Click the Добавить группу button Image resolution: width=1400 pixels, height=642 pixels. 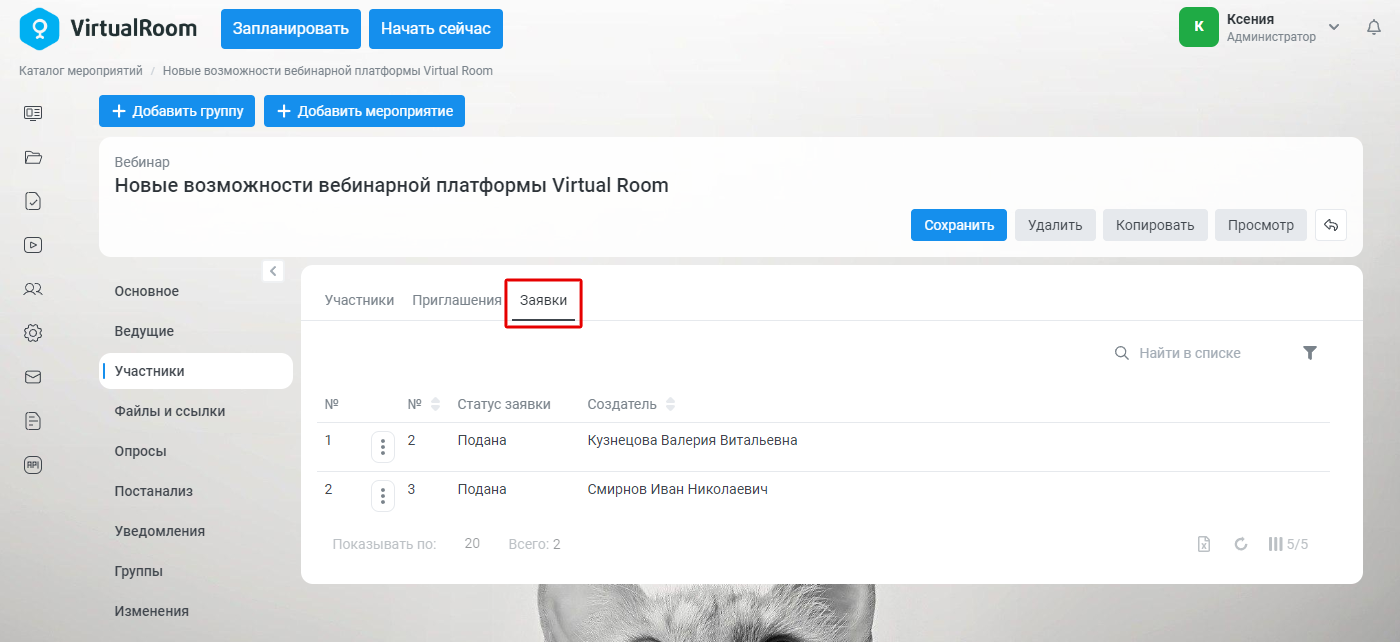point(177,111)
